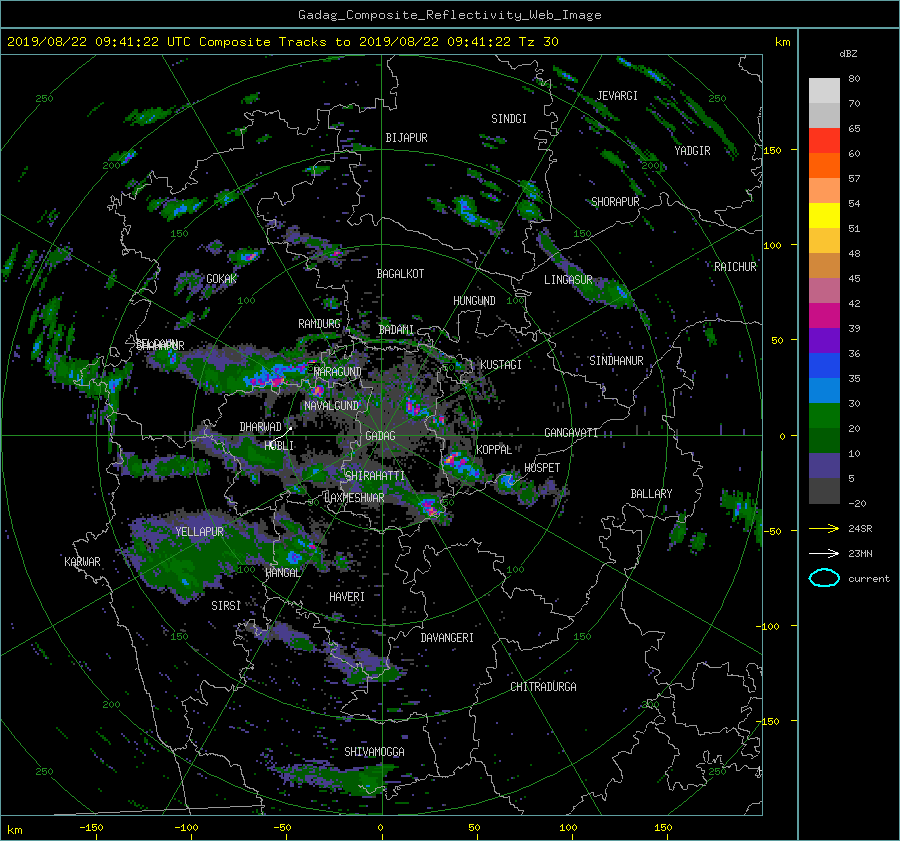The width and height of the screenshot is (900, 841).
Task: Pick the lightest gray 70–80 dBZ swatch
Action: (824, 90)
